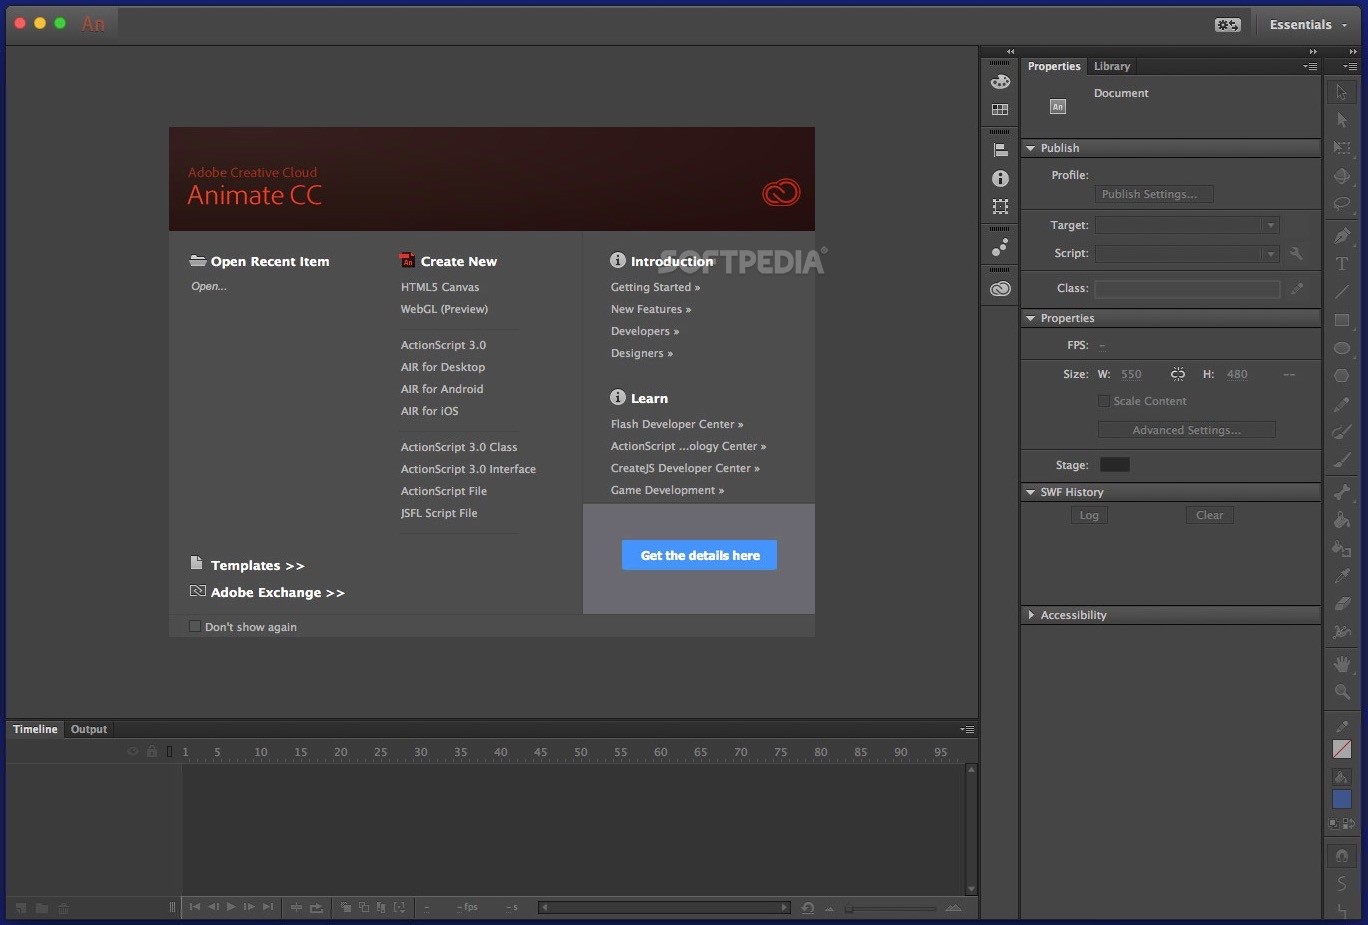The height and width of the screenshot is (925, 1368).
Task: Select the Lasso tool
Action: point(1342,204)
